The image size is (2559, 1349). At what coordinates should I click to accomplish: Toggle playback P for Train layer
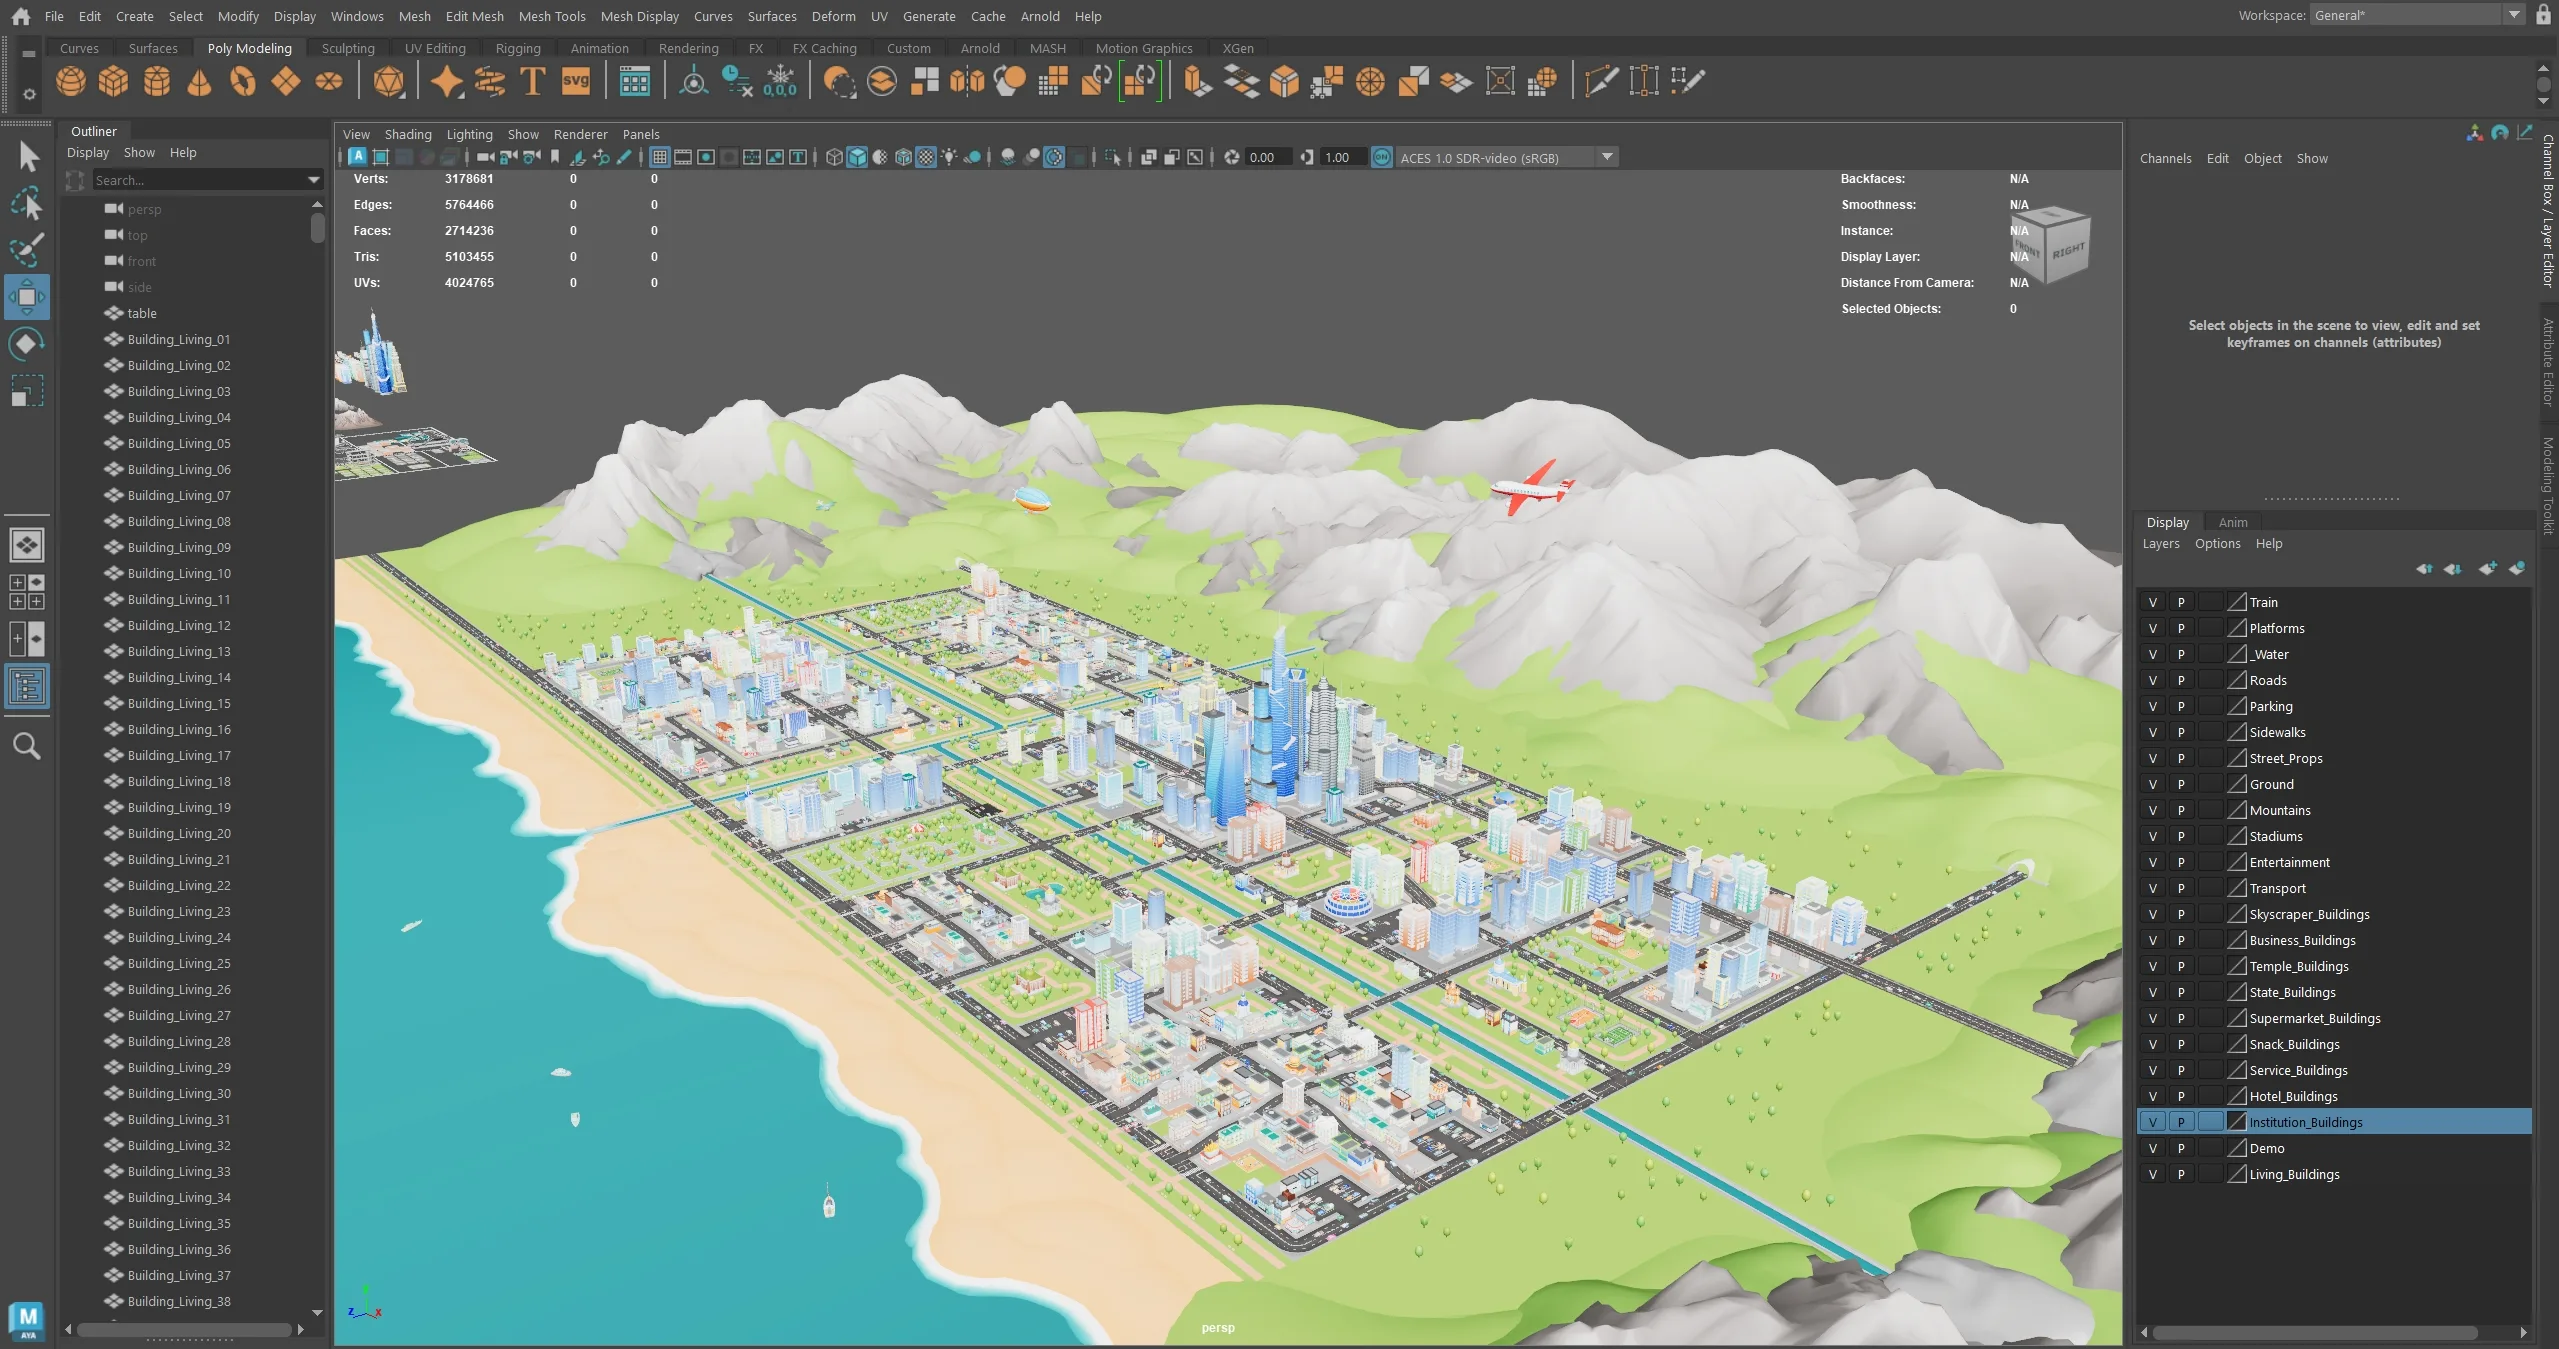(x=2181, y=602)
